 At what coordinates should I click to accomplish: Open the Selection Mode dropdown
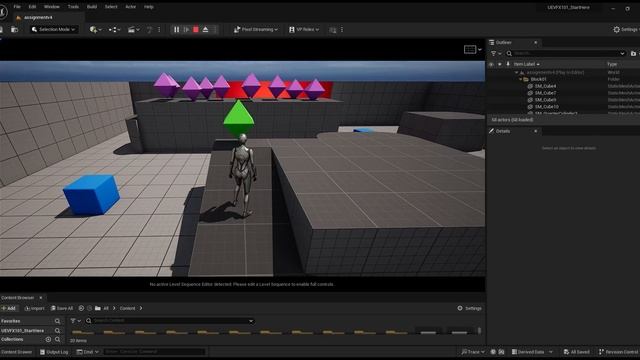coord(53,29)
